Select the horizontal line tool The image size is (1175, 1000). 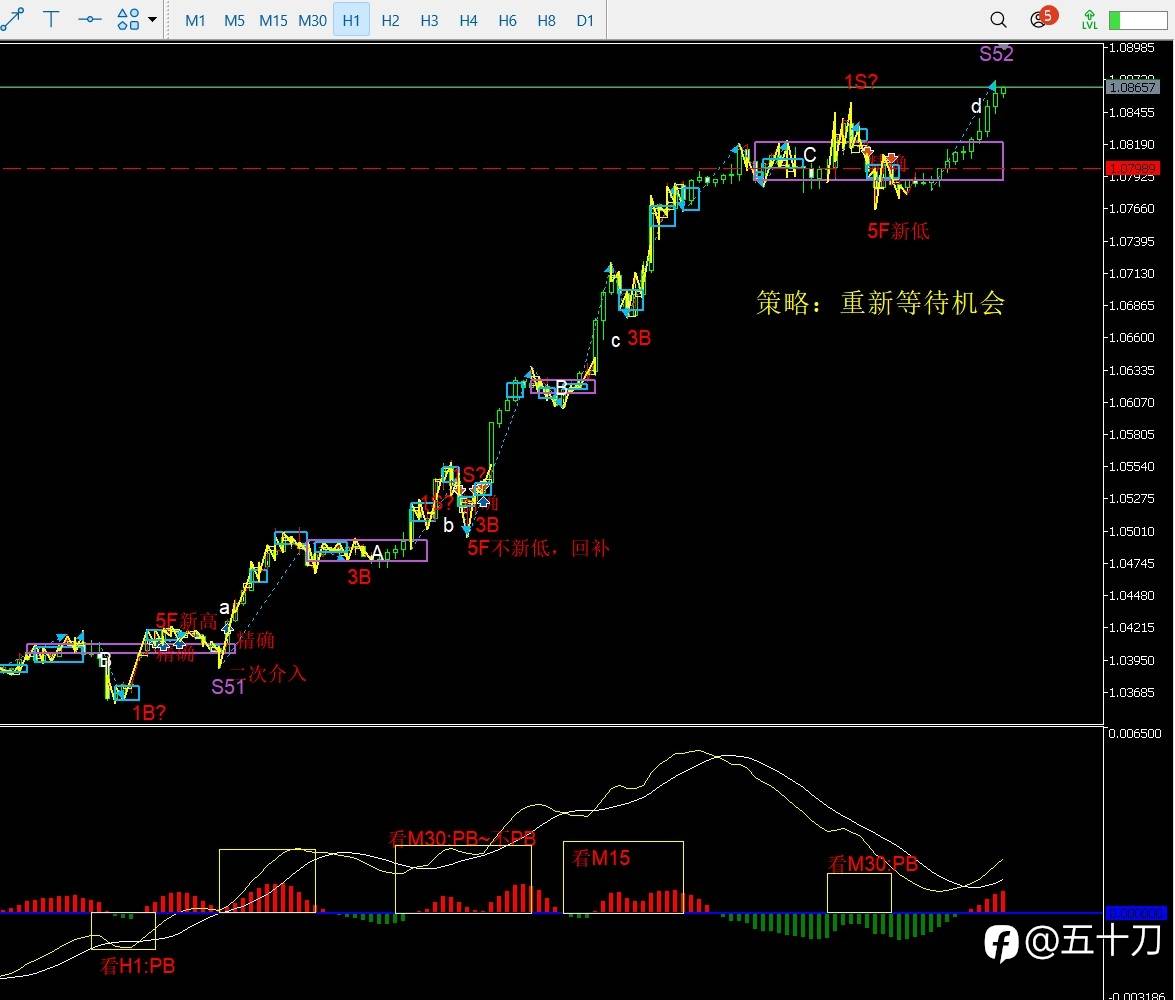[90, 19]
